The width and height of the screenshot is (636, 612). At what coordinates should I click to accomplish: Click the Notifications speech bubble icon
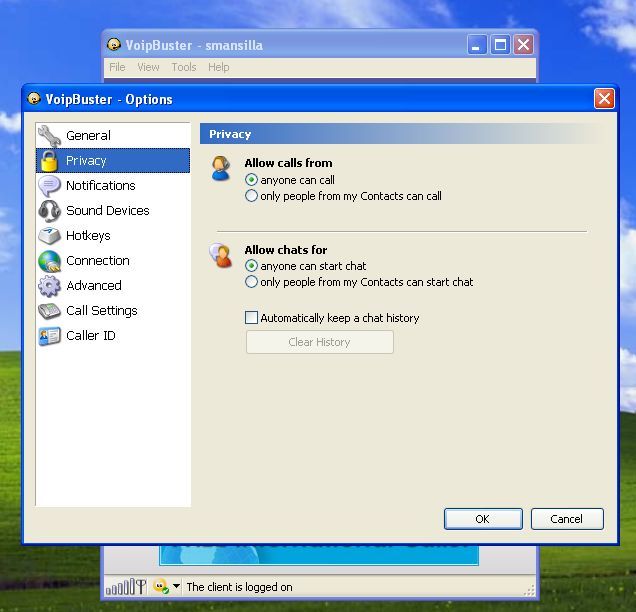point(49,186)
